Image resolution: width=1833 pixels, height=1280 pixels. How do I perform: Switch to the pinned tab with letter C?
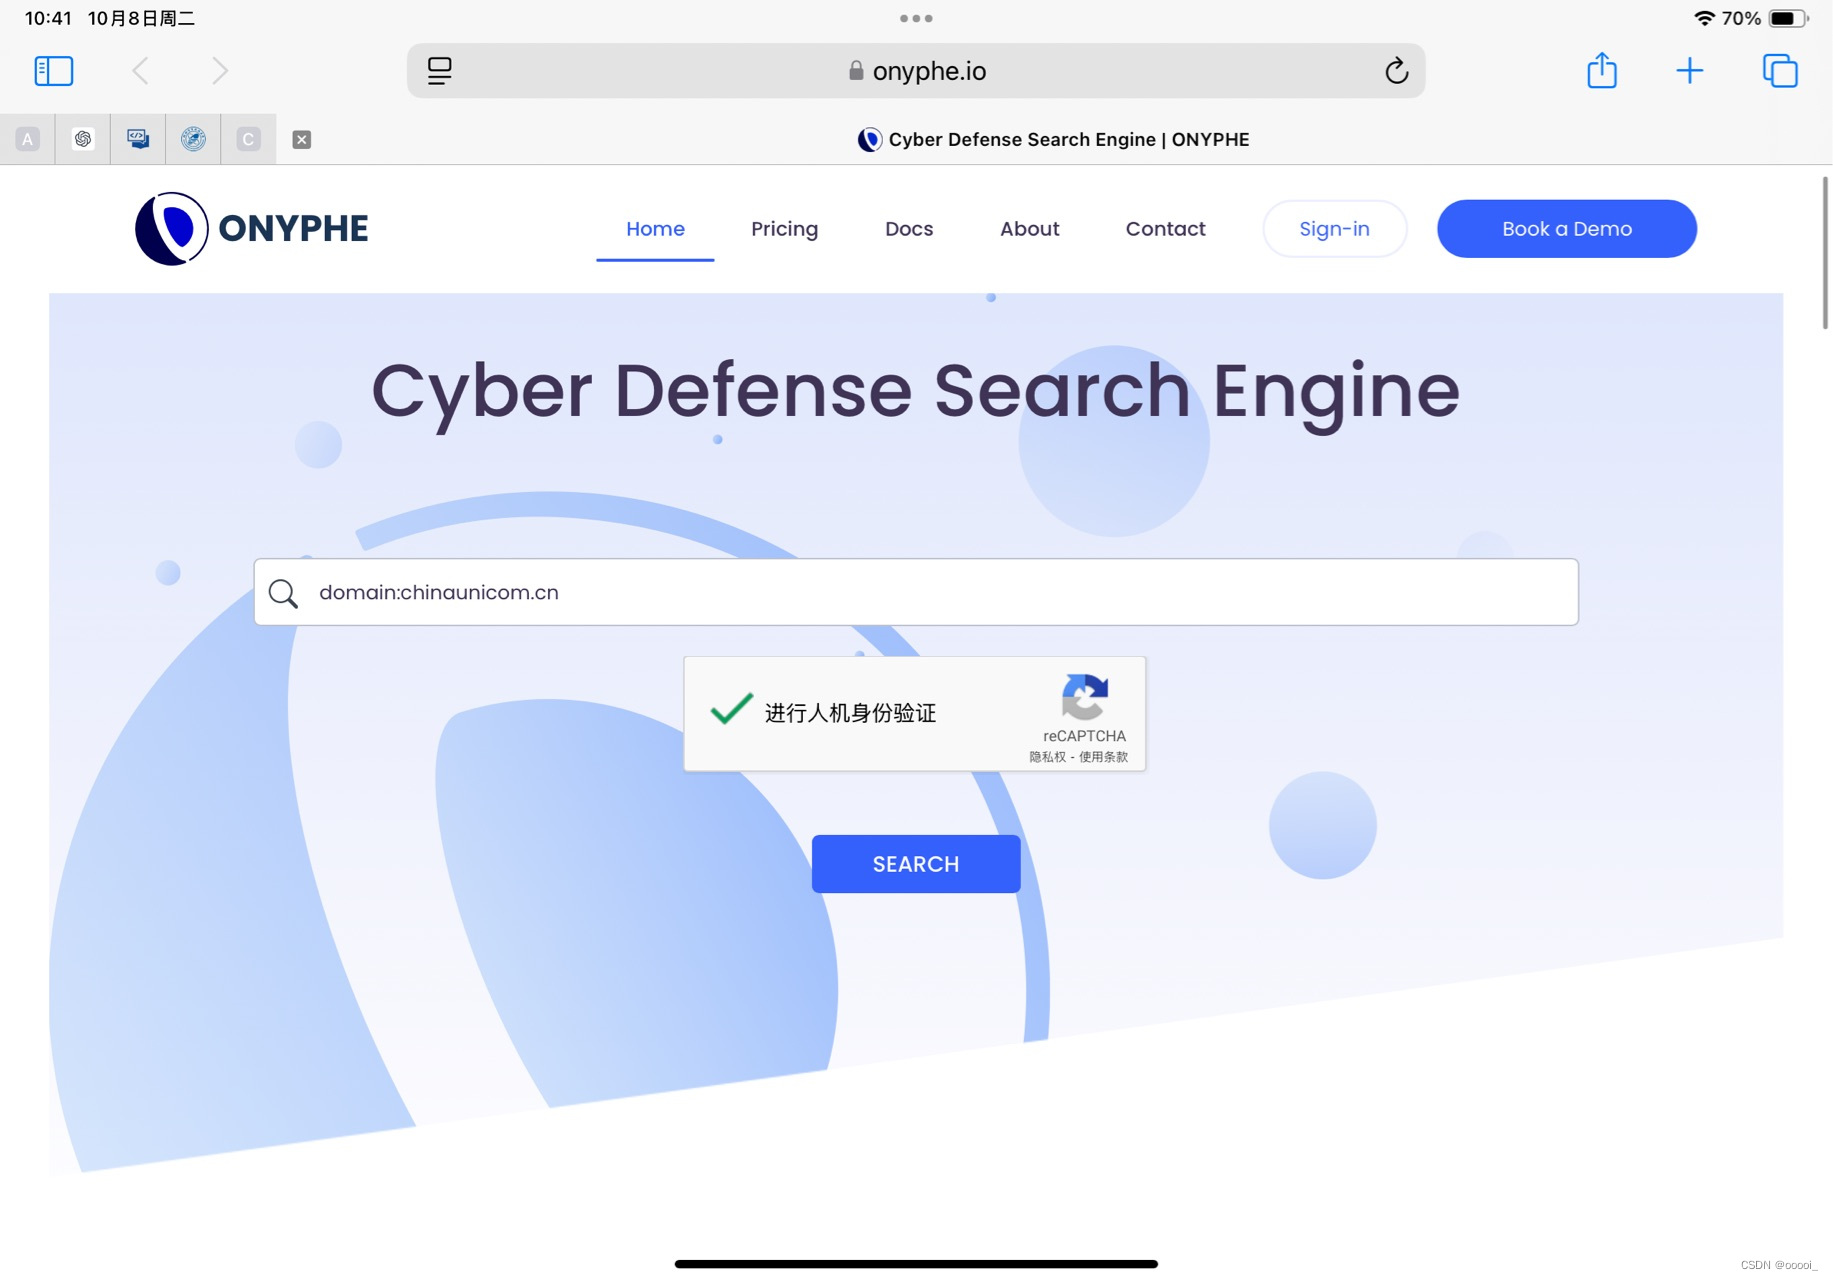coord(248,139)
